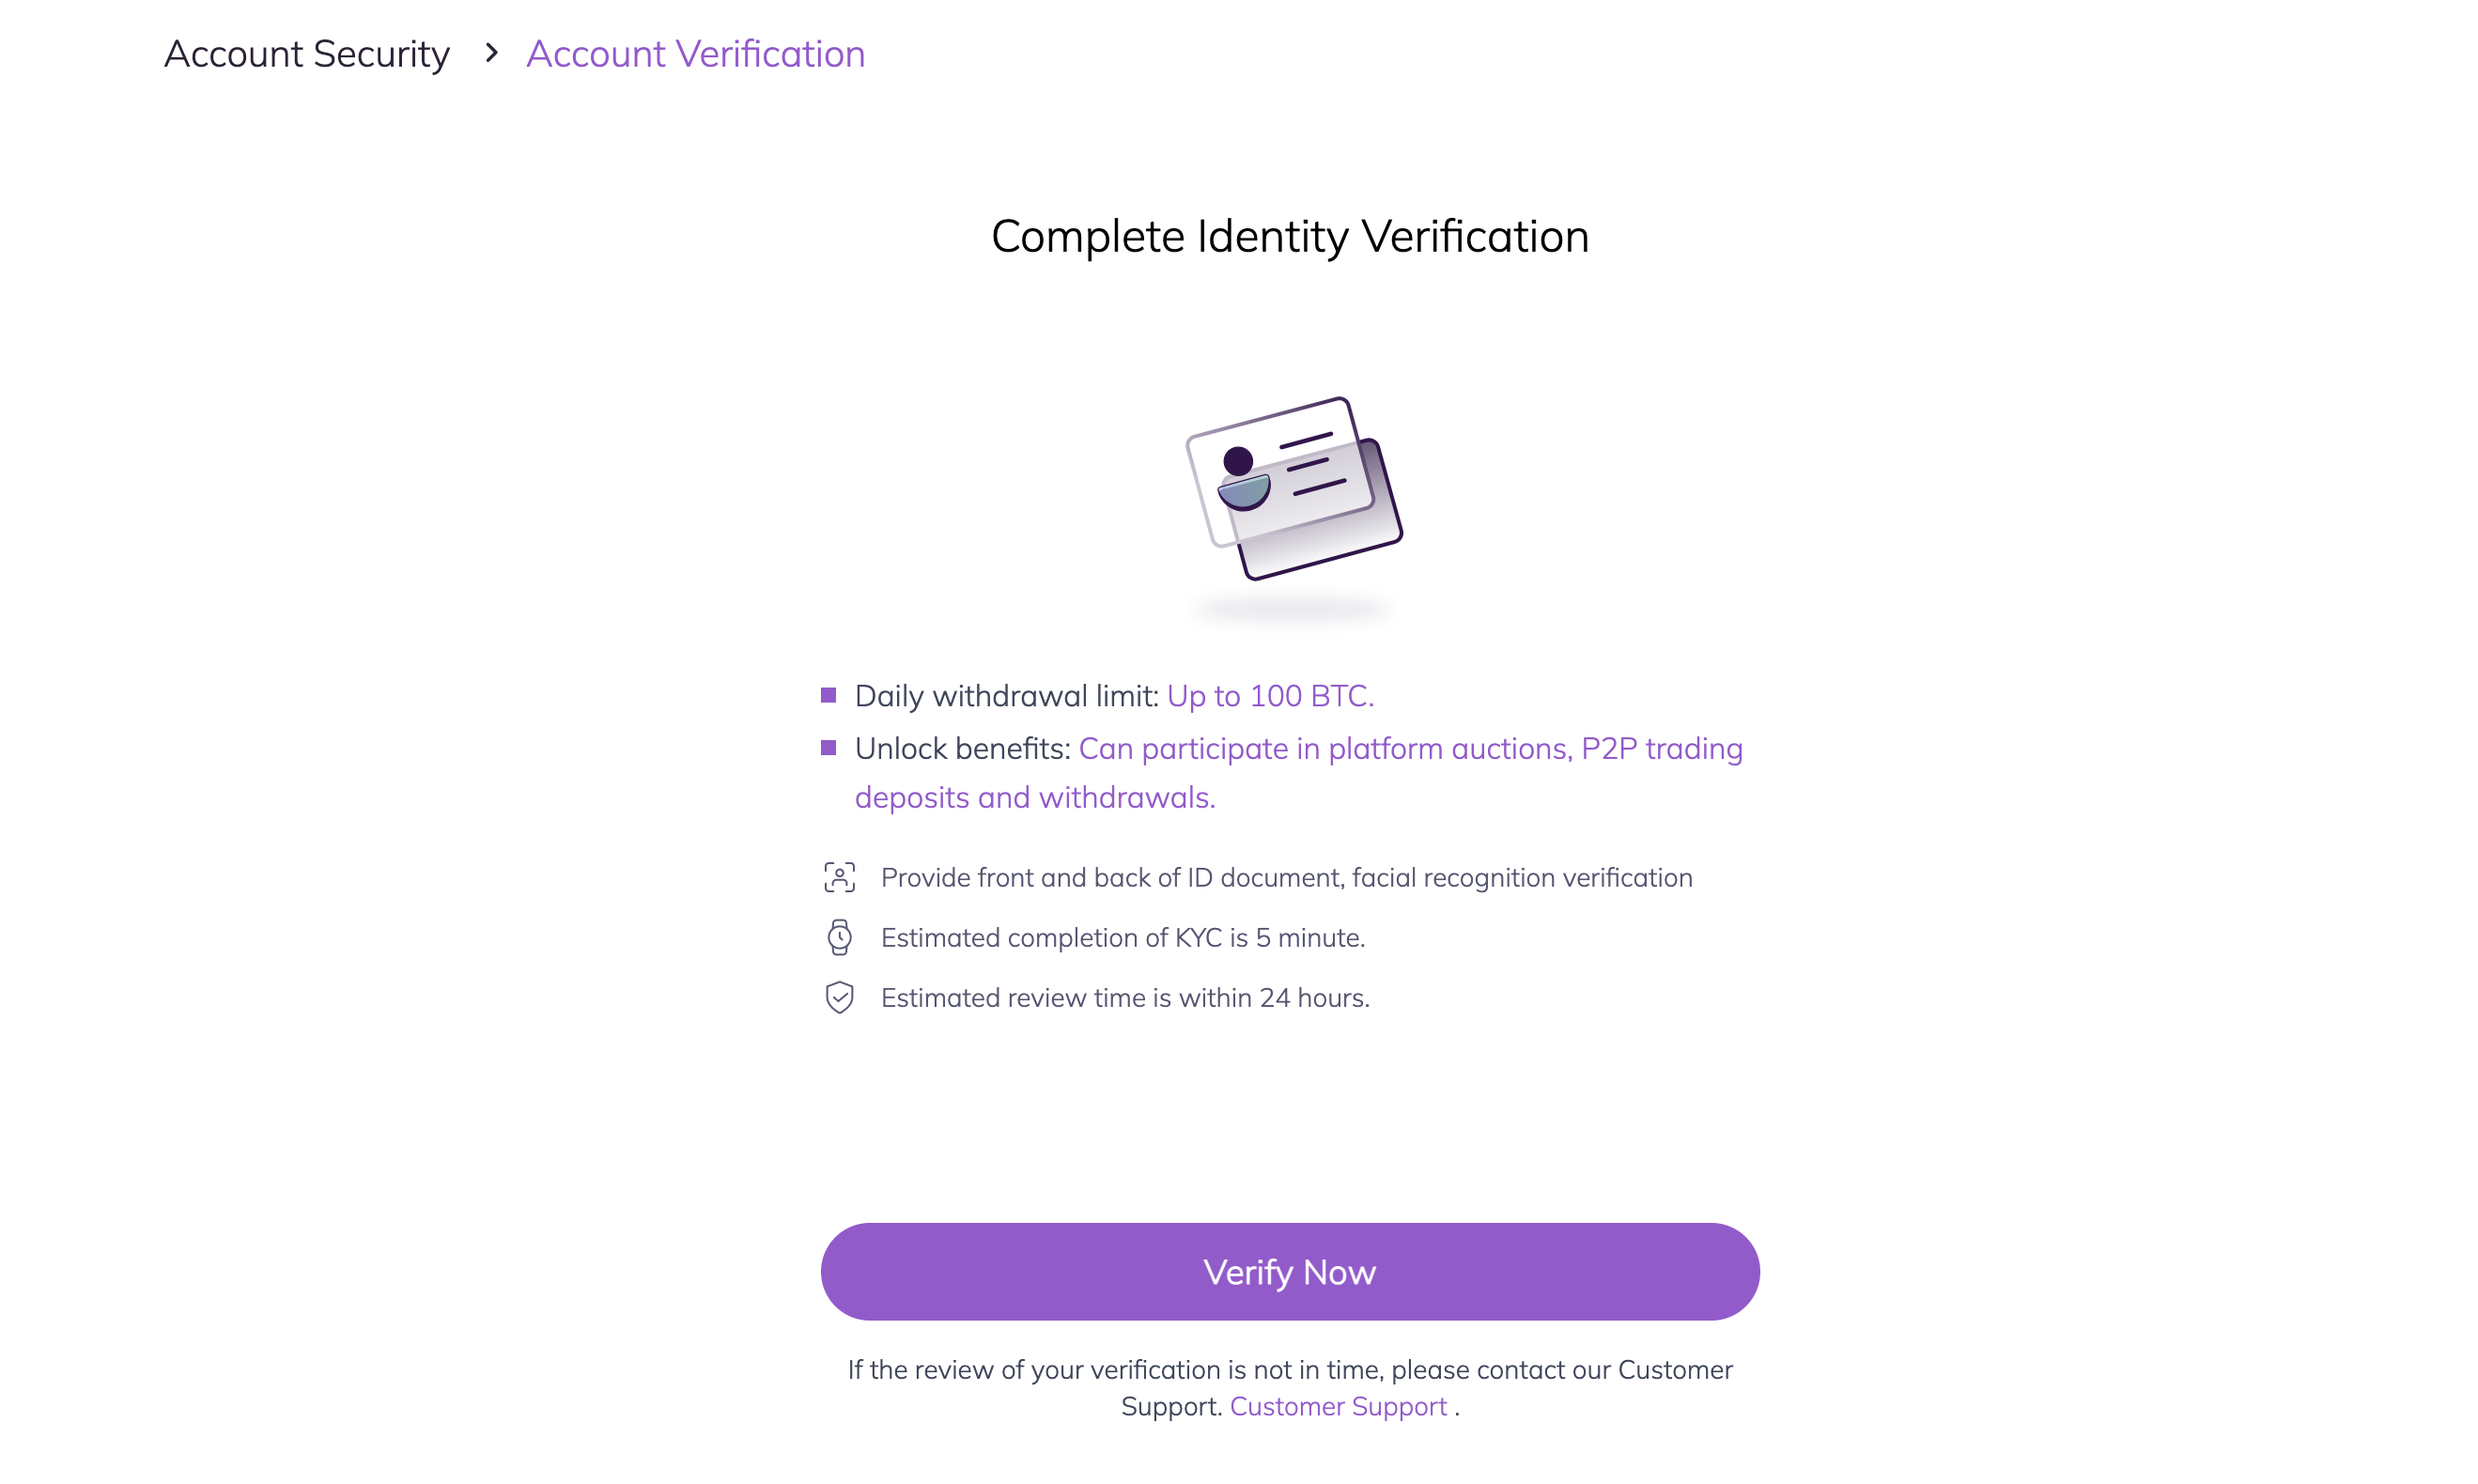Image resolution: width=2478 pixels, height=1484 pixels.
Task: Click the ID document and facial recognition requirement text
Action: [1286, 878]
